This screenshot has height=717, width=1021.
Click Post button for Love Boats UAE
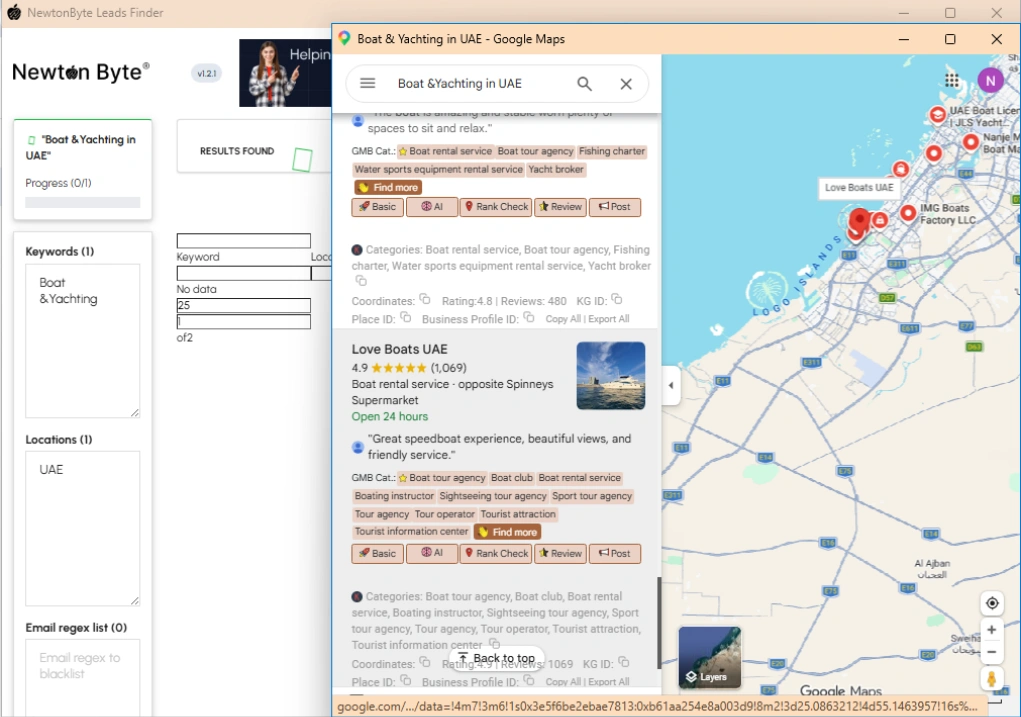(615, 554)
